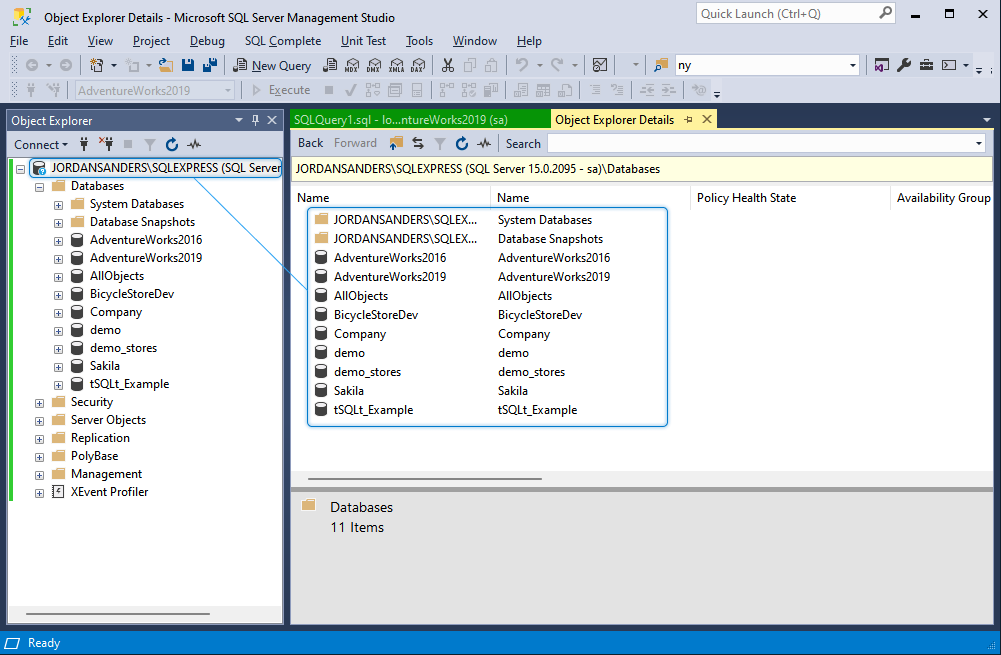Refresh the Object Explorer tree
The height and width of the screenshot is (655, 1001).
coord(172,144)
